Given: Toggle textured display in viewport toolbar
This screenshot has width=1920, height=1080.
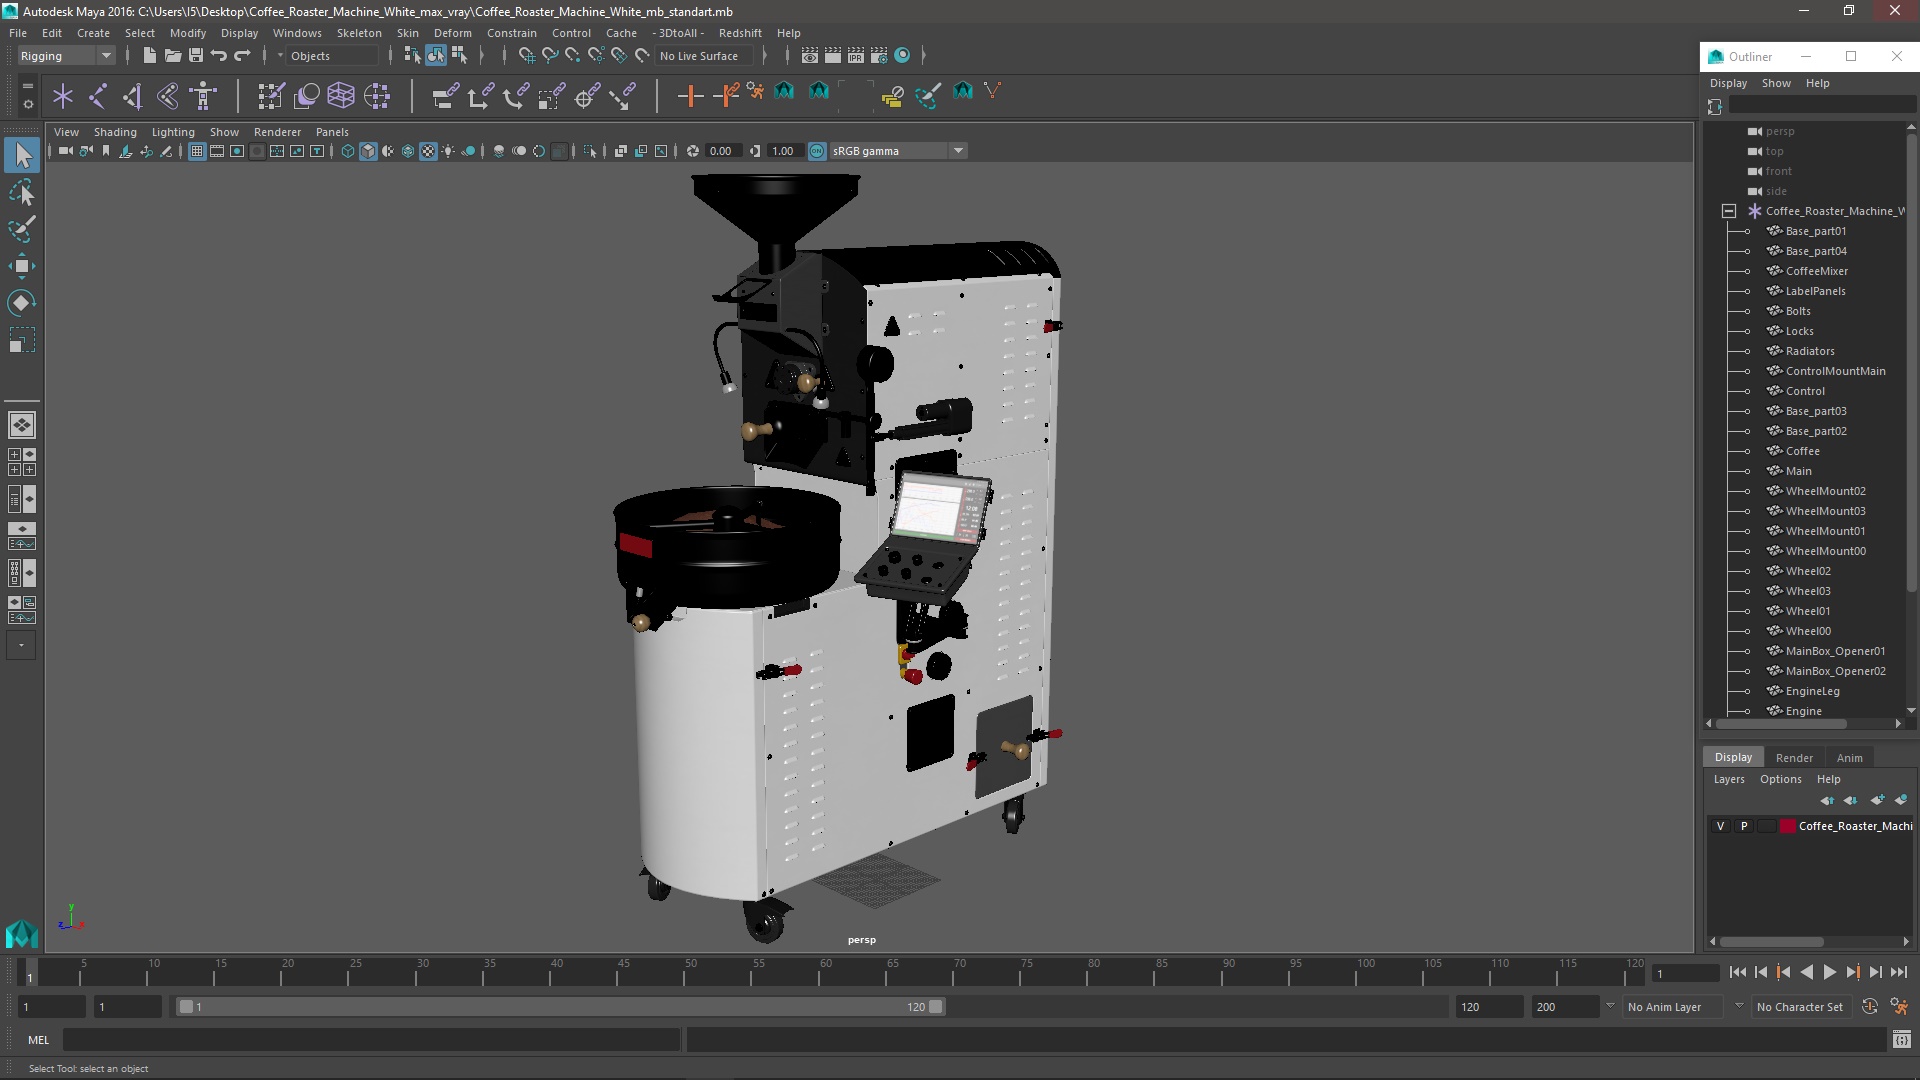Looking at the screenshot, I should (x=428, y=151).
